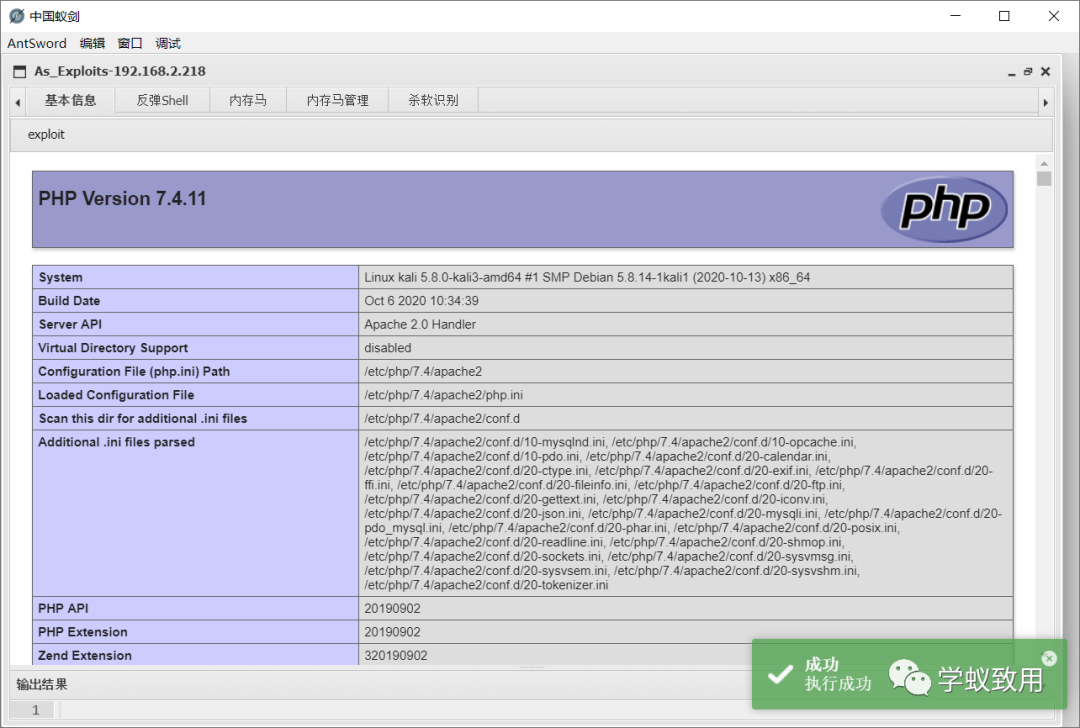
Task: Click the /etc/php/7.4/apache2/conf.d value
Action: pyautogui.click(x=442, y=419)
